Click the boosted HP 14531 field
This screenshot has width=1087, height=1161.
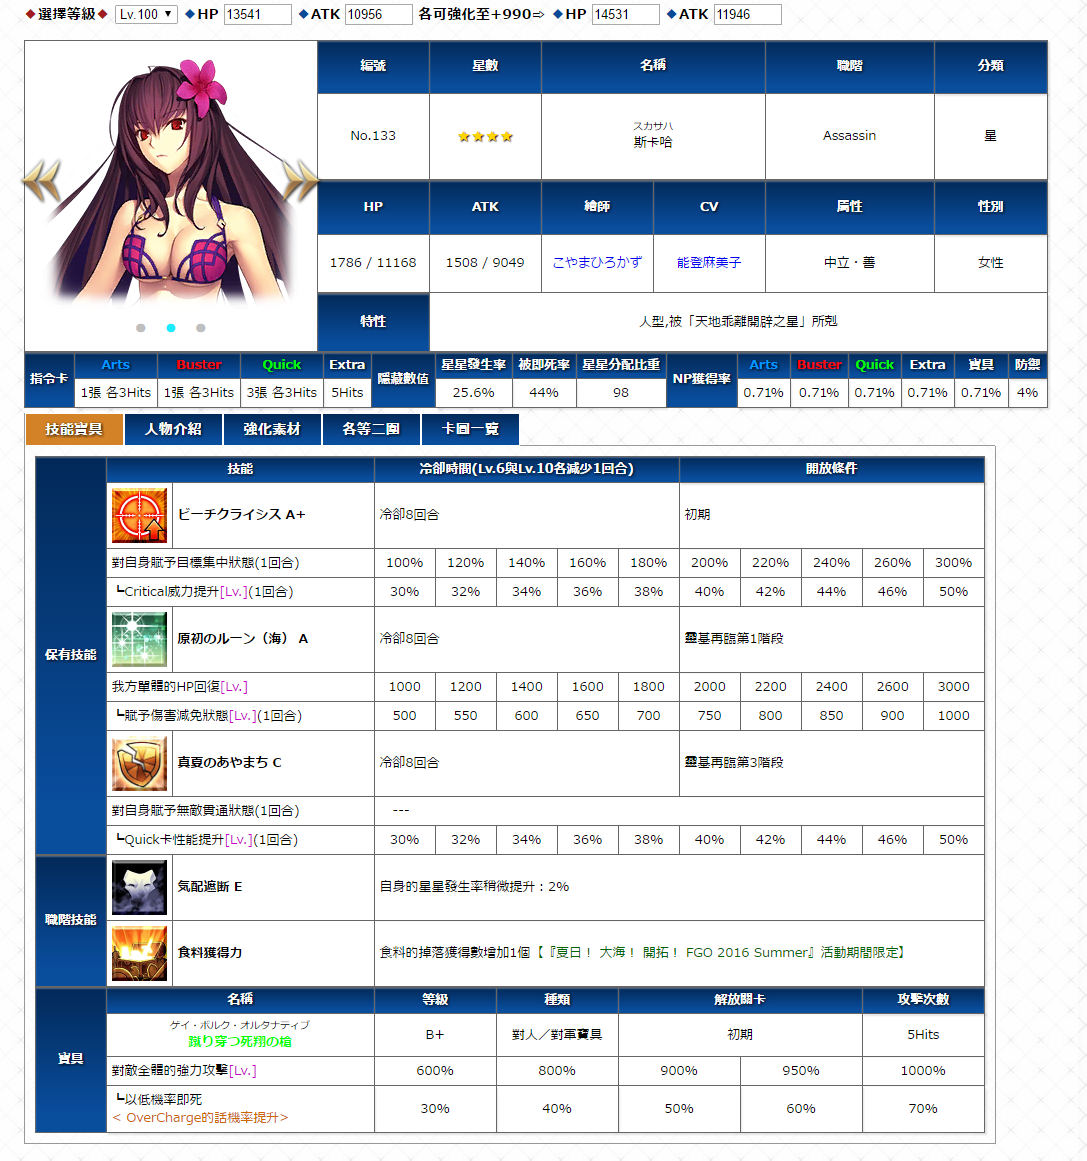(626, 14)
